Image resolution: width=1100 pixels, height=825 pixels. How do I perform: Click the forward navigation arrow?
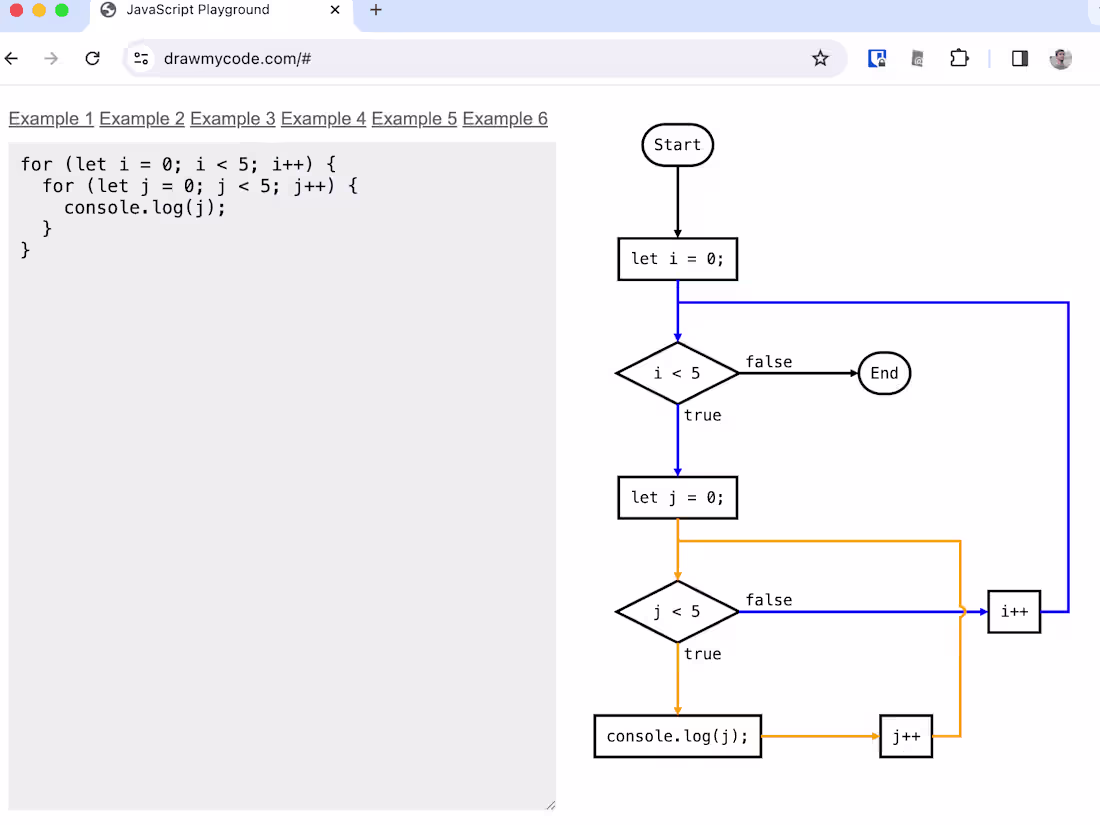point(51,58)
